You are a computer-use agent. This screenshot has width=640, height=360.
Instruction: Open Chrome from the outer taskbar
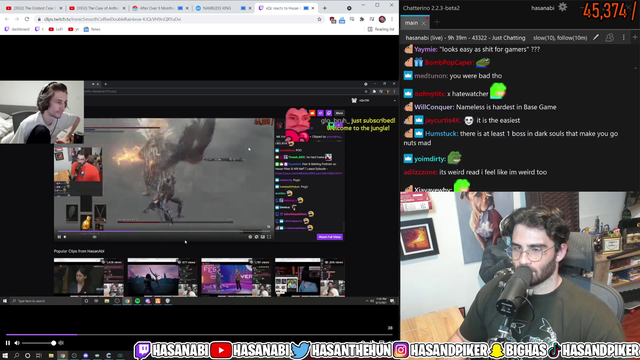(62, 356)
